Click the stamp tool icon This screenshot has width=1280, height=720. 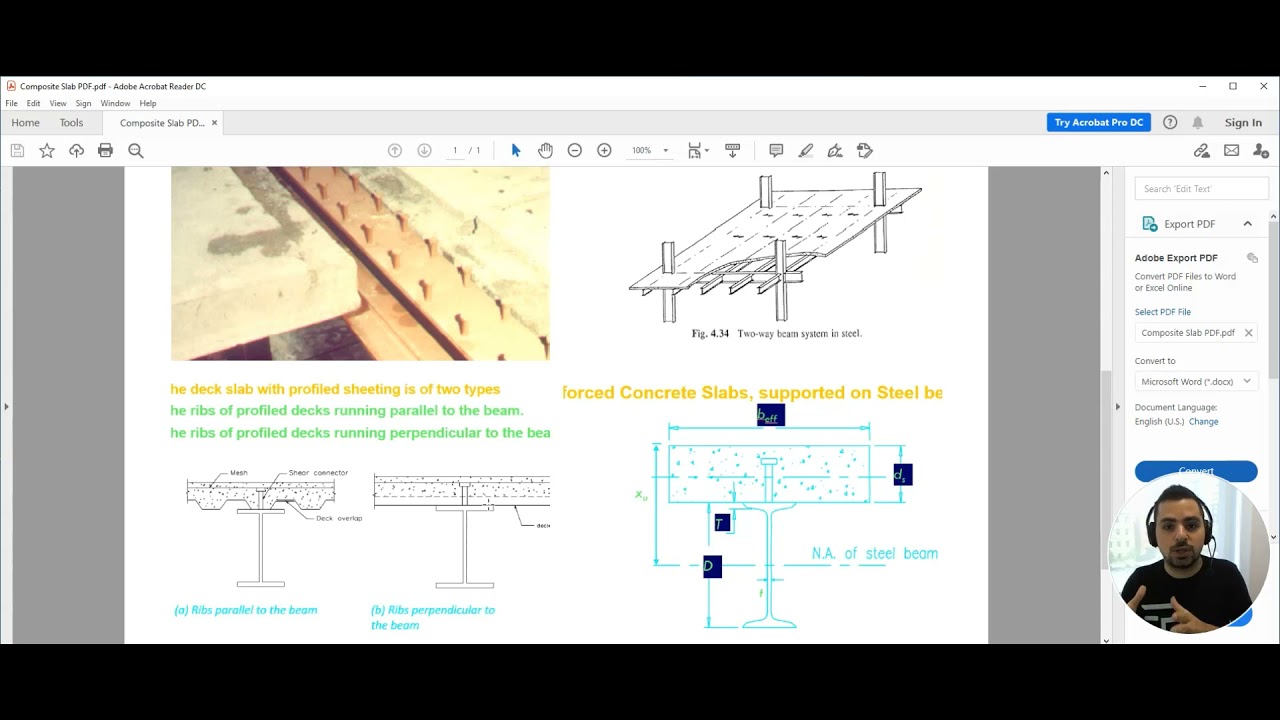pos(865,150)
